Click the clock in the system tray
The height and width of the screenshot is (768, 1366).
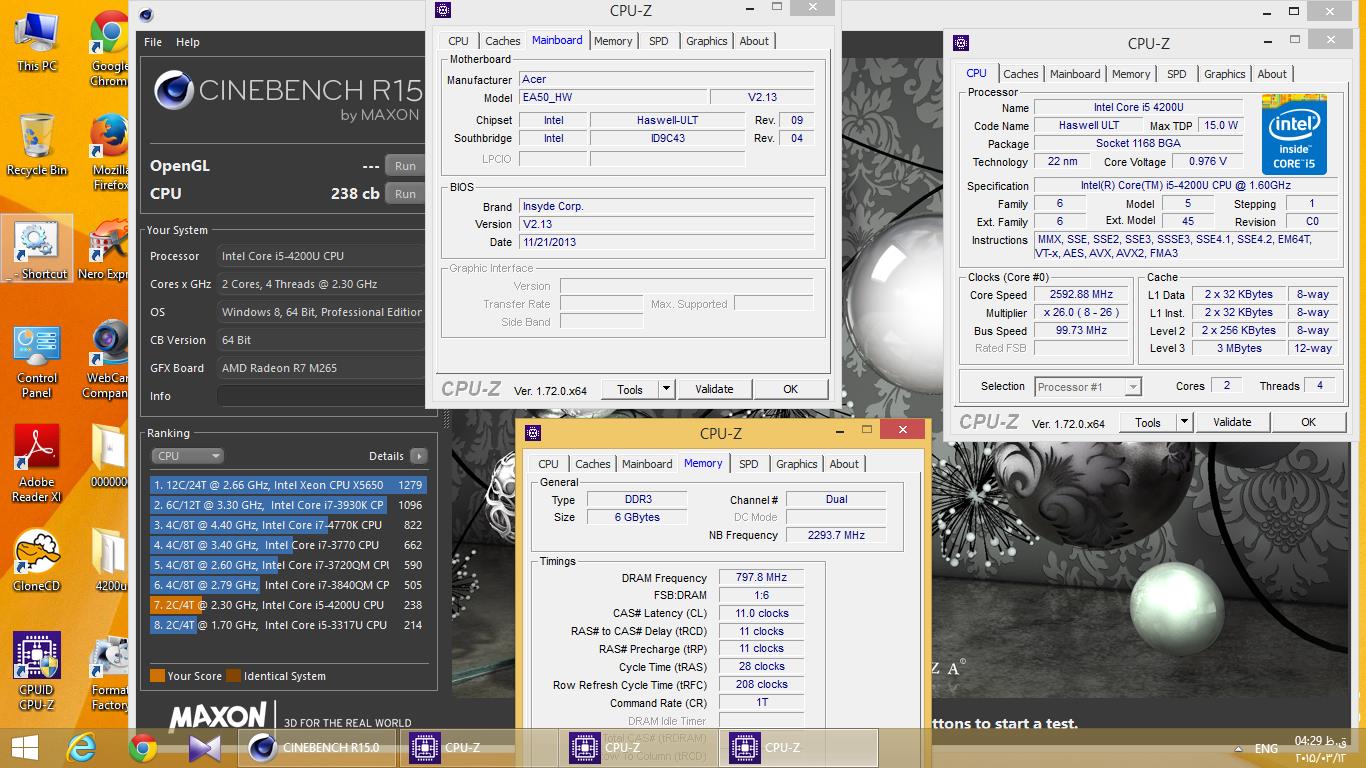tap(1320, 749)
